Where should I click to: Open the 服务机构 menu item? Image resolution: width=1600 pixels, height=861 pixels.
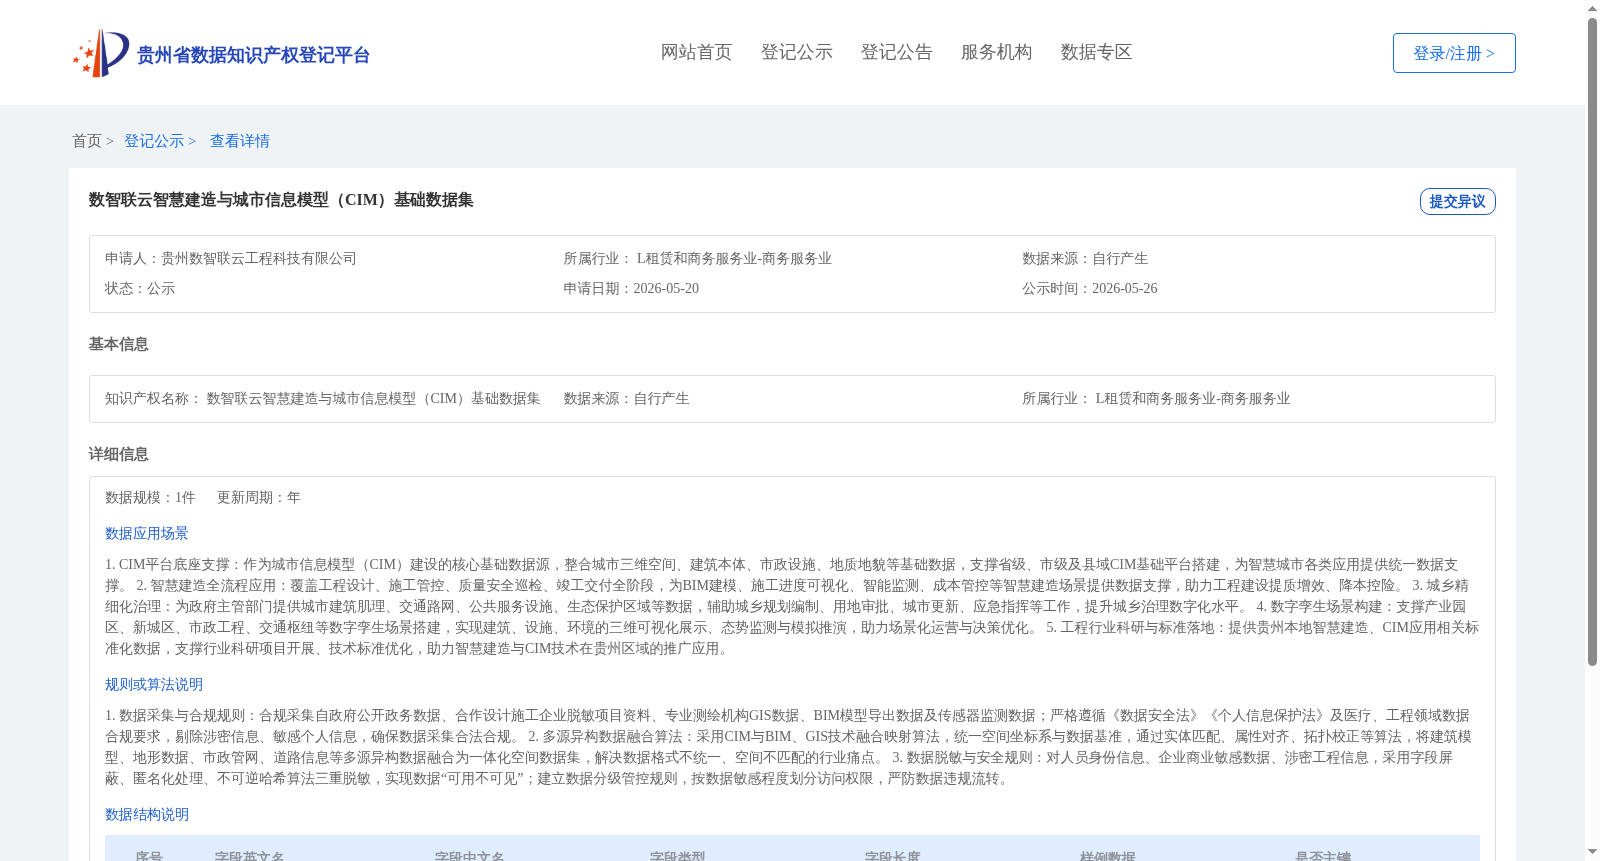coord(996,52)
